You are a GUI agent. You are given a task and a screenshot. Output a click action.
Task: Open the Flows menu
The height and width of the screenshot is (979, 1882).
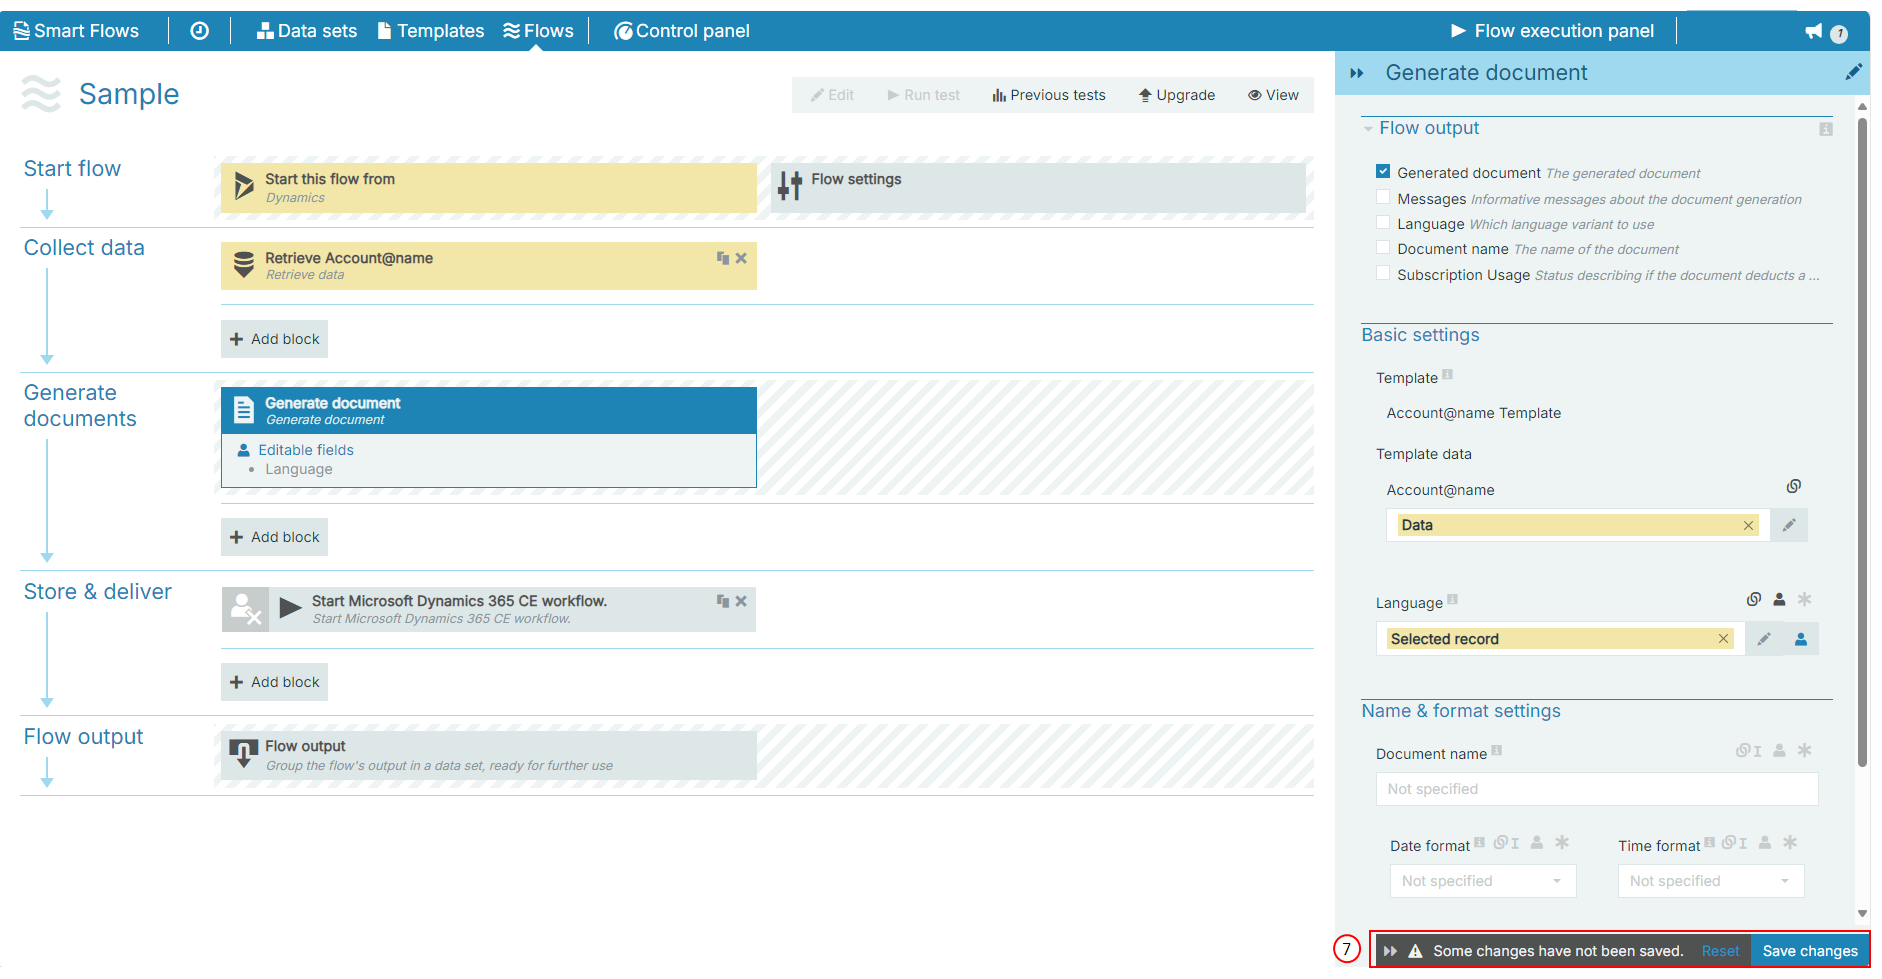click(x=538, y=31)
